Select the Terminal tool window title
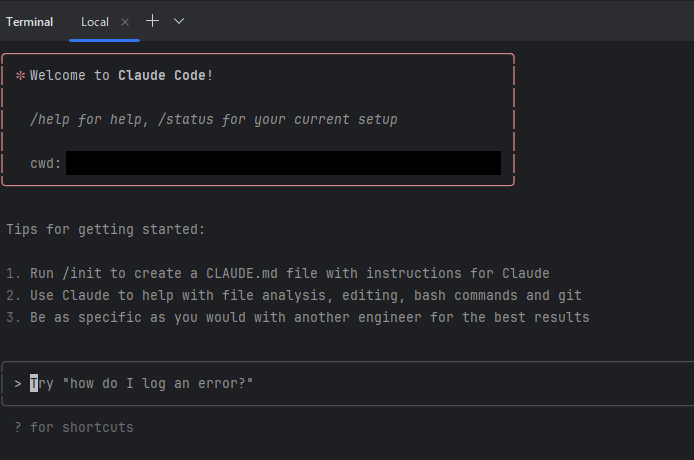The image size is (694, 460). coord(29,22)
